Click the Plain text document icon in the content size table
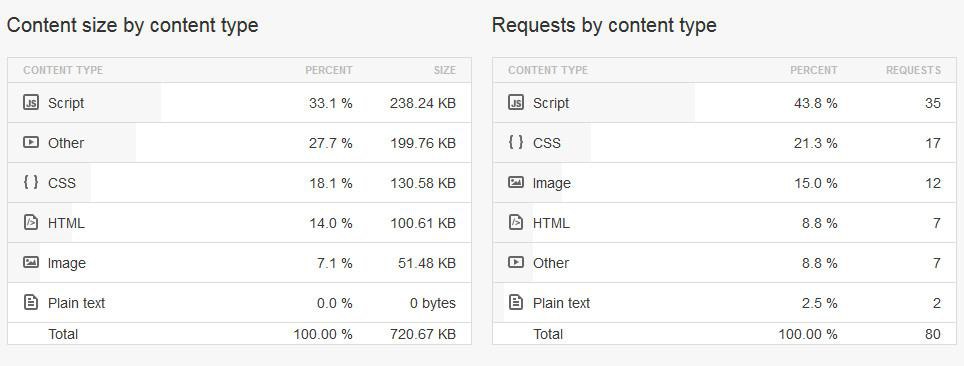The image size is (964, 366). [31, 303]
